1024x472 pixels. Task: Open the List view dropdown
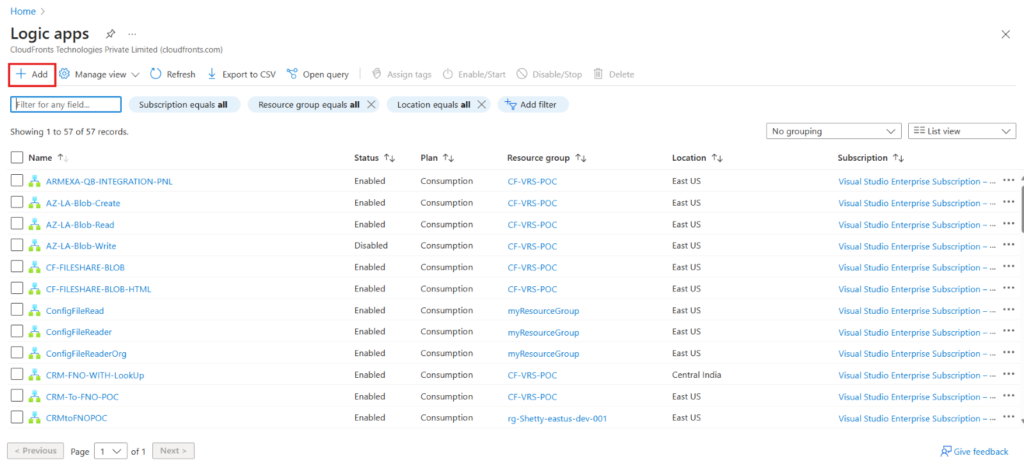click(962, 131)
